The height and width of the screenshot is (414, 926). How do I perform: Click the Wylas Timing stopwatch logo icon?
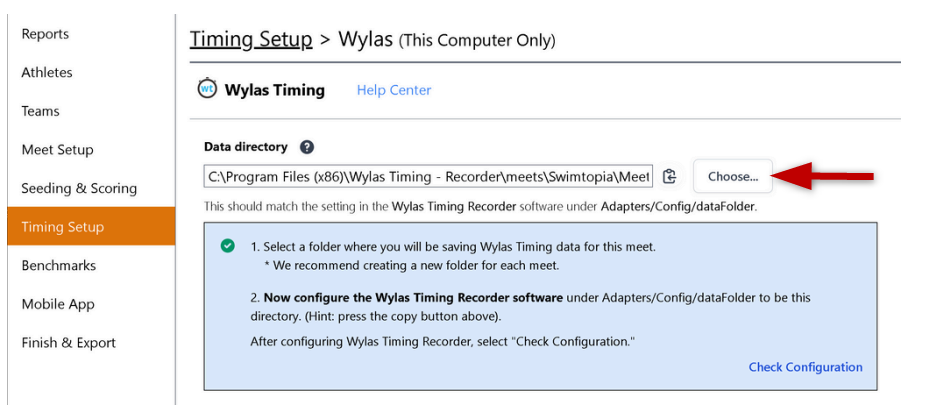coord(207,89)
